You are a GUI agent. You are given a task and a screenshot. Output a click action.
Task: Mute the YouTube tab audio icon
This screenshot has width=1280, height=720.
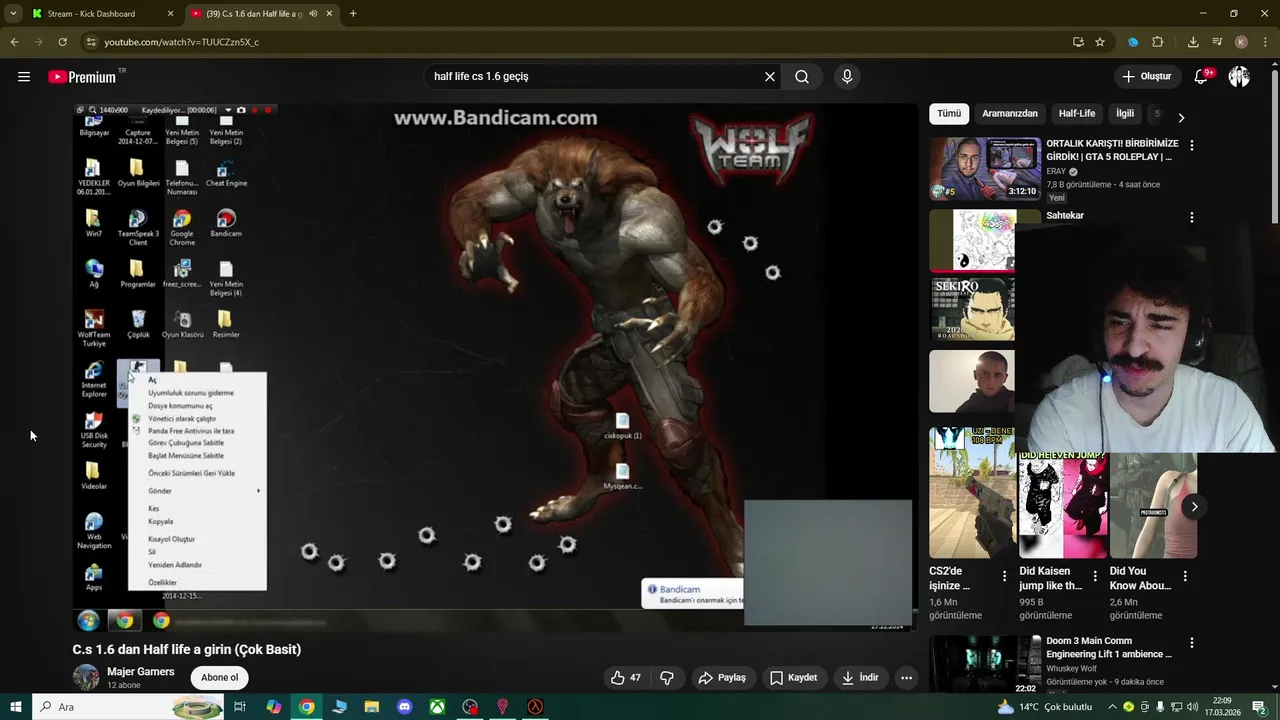click(313, 14)
